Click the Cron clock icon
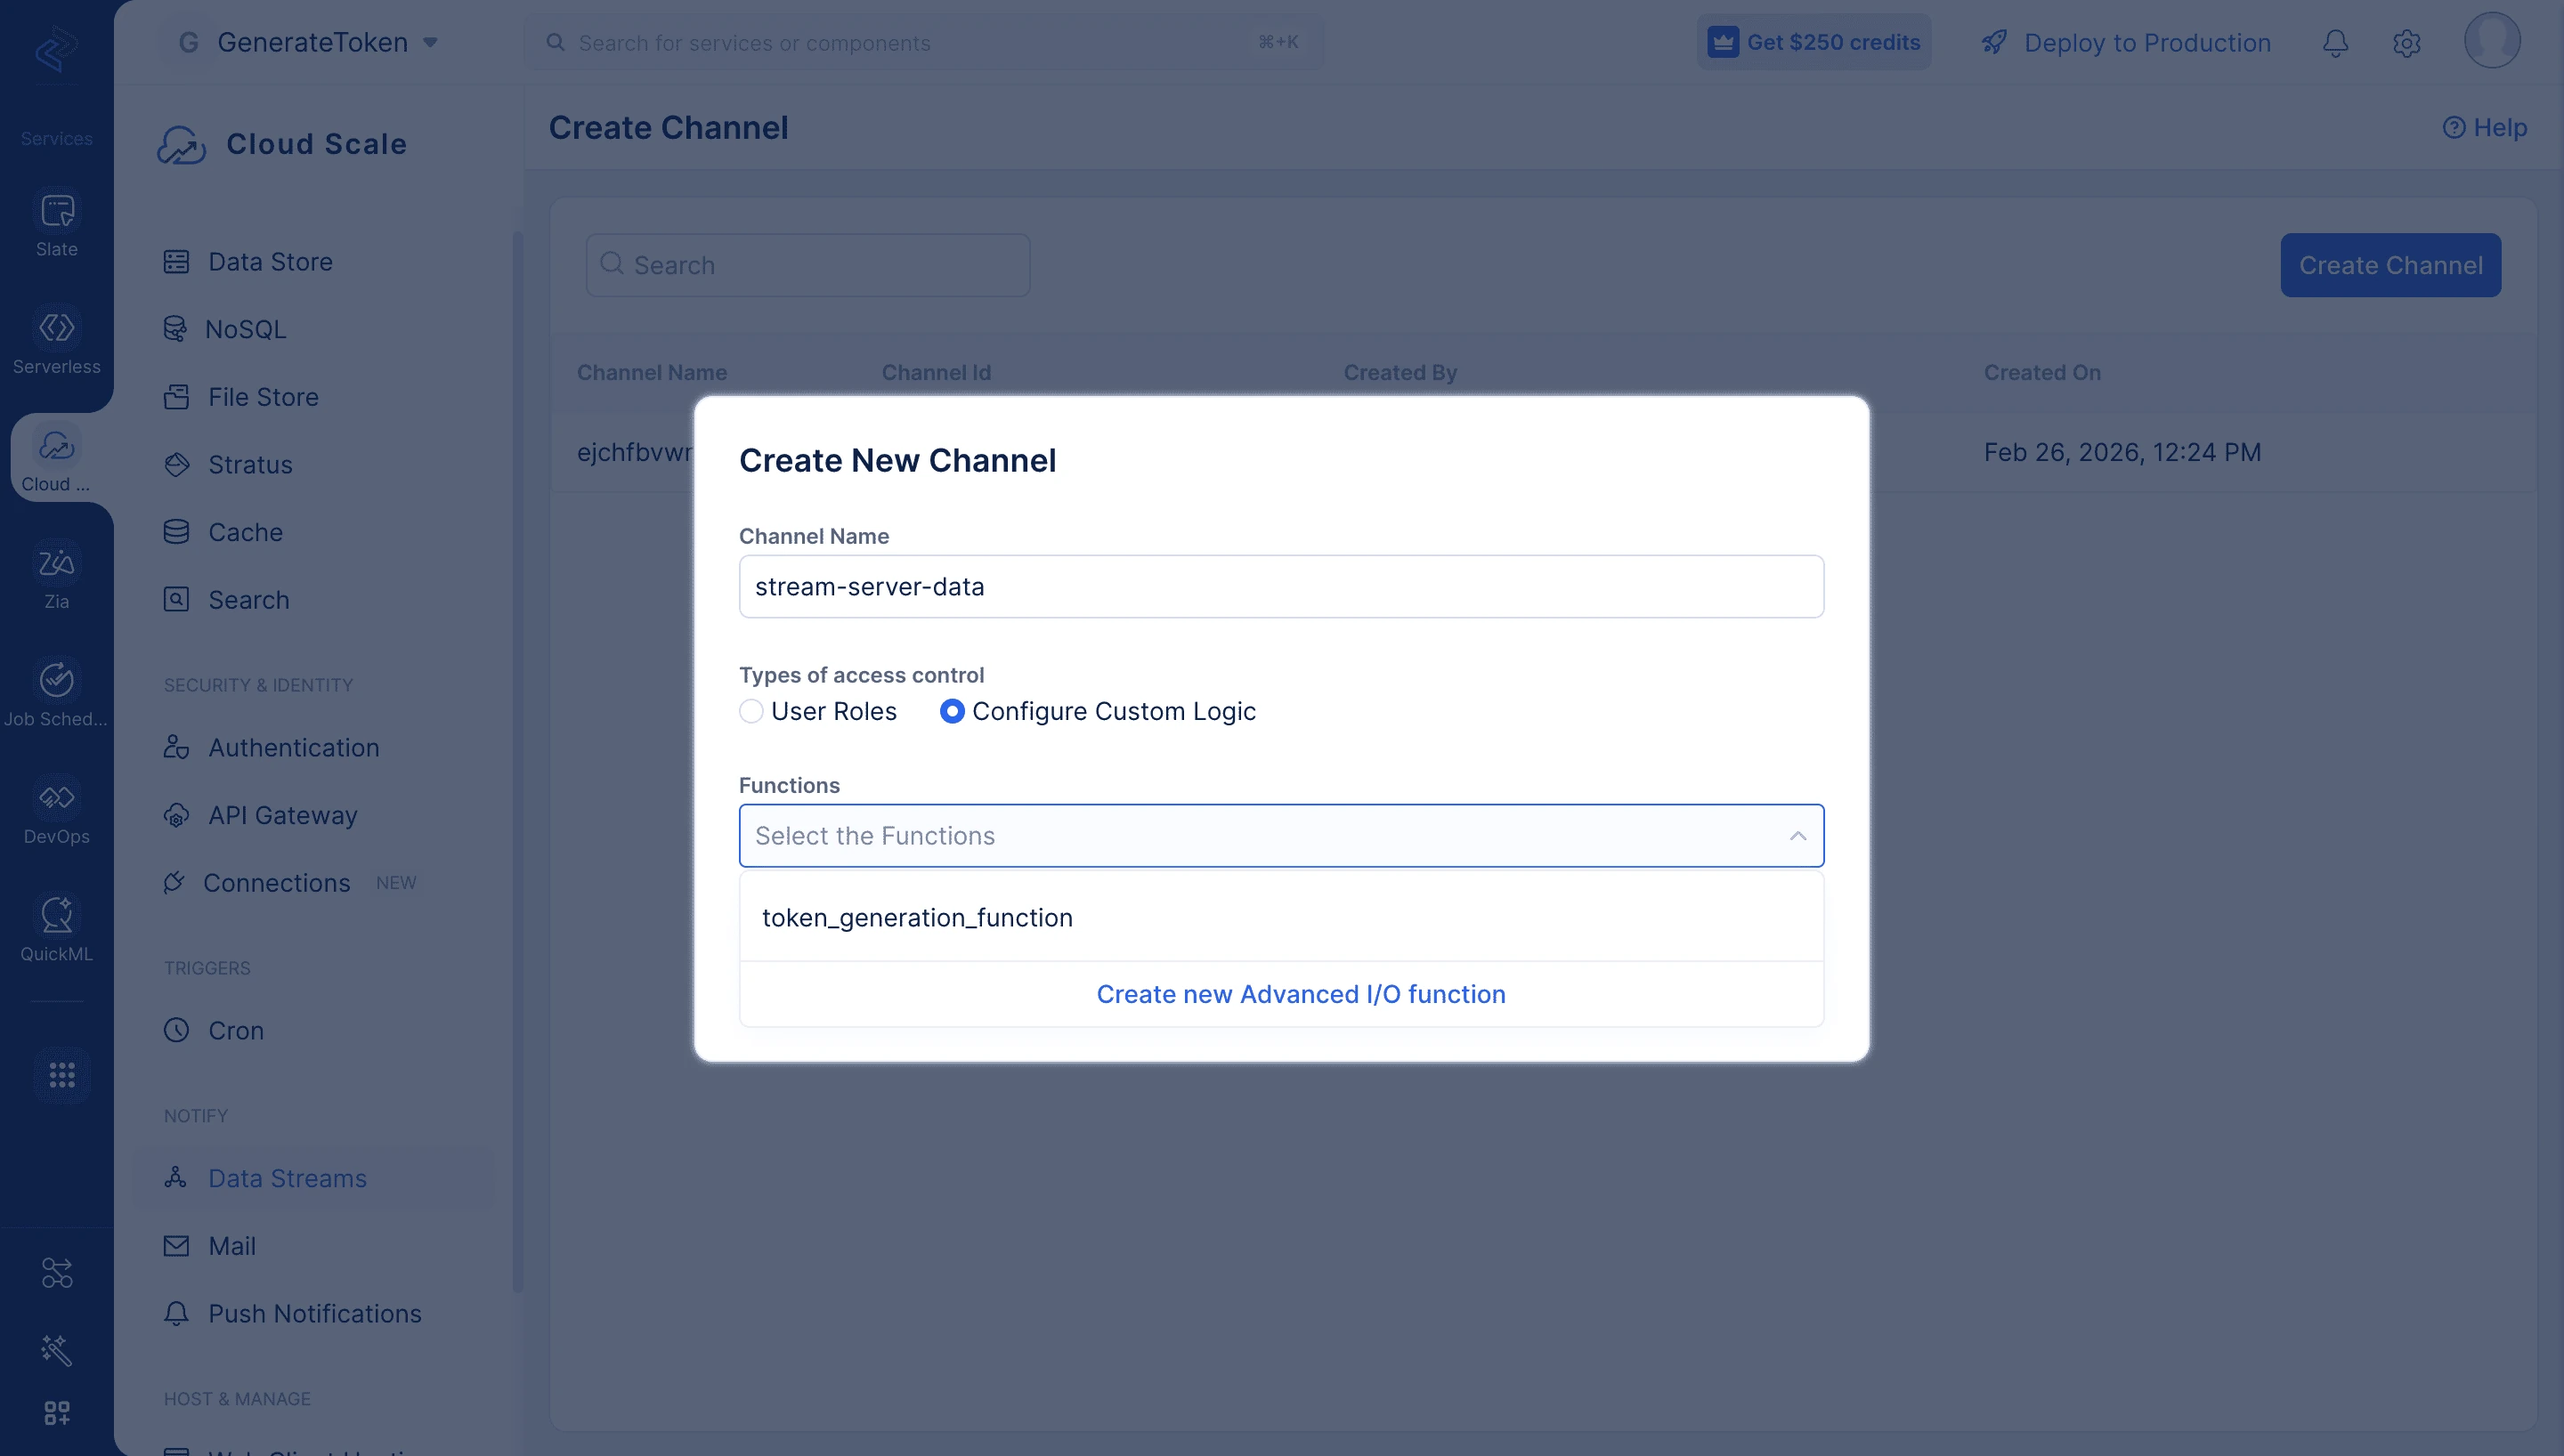The width and height of the screenshot is (2564, 1456). [176, 1030]
